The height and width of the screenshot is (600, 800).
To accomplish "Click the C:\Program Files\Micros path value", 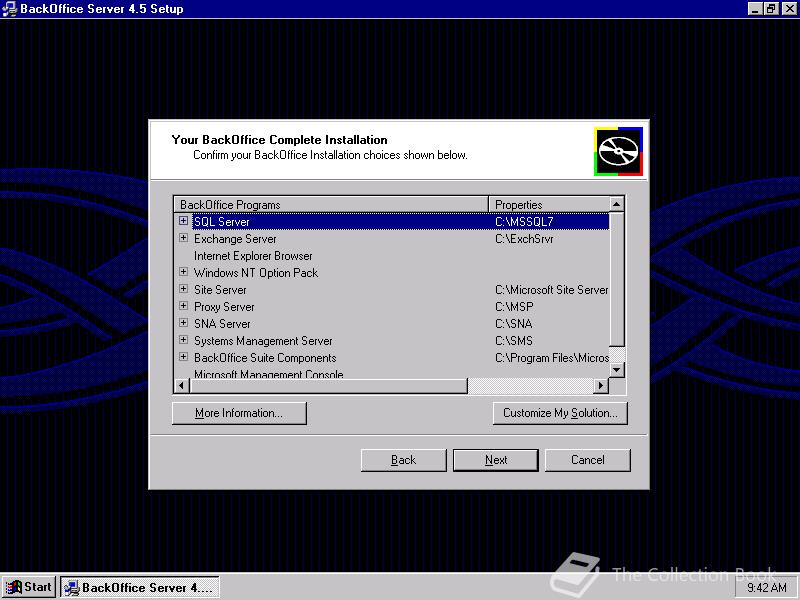I will pos(552,358).
